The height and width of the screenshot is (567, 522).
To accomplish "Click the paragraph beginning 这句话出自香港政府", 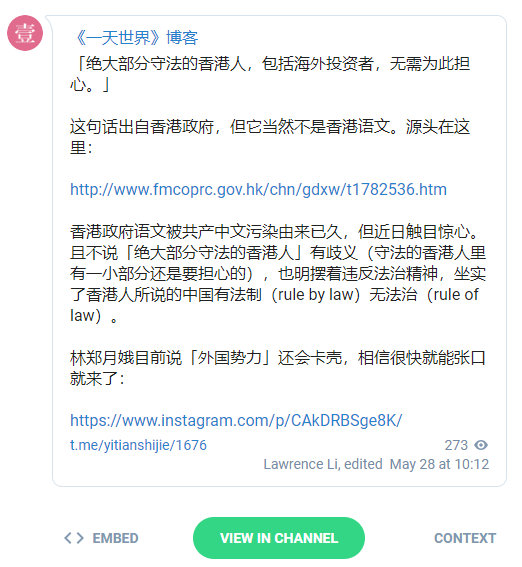I will [x=270, y=137].
